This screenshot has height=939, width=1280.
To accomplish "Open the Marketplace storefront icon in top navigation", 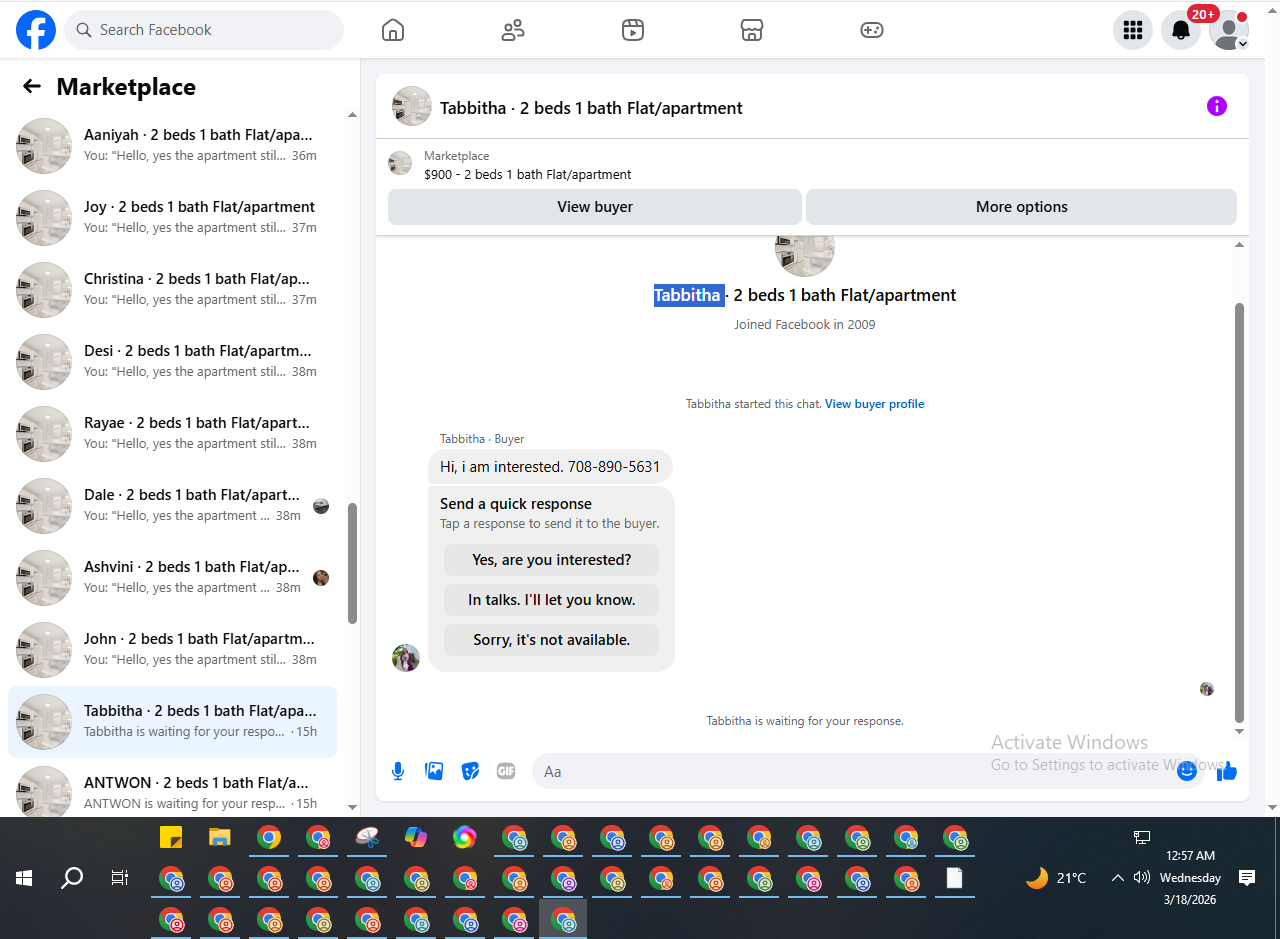I will (752, 30).
